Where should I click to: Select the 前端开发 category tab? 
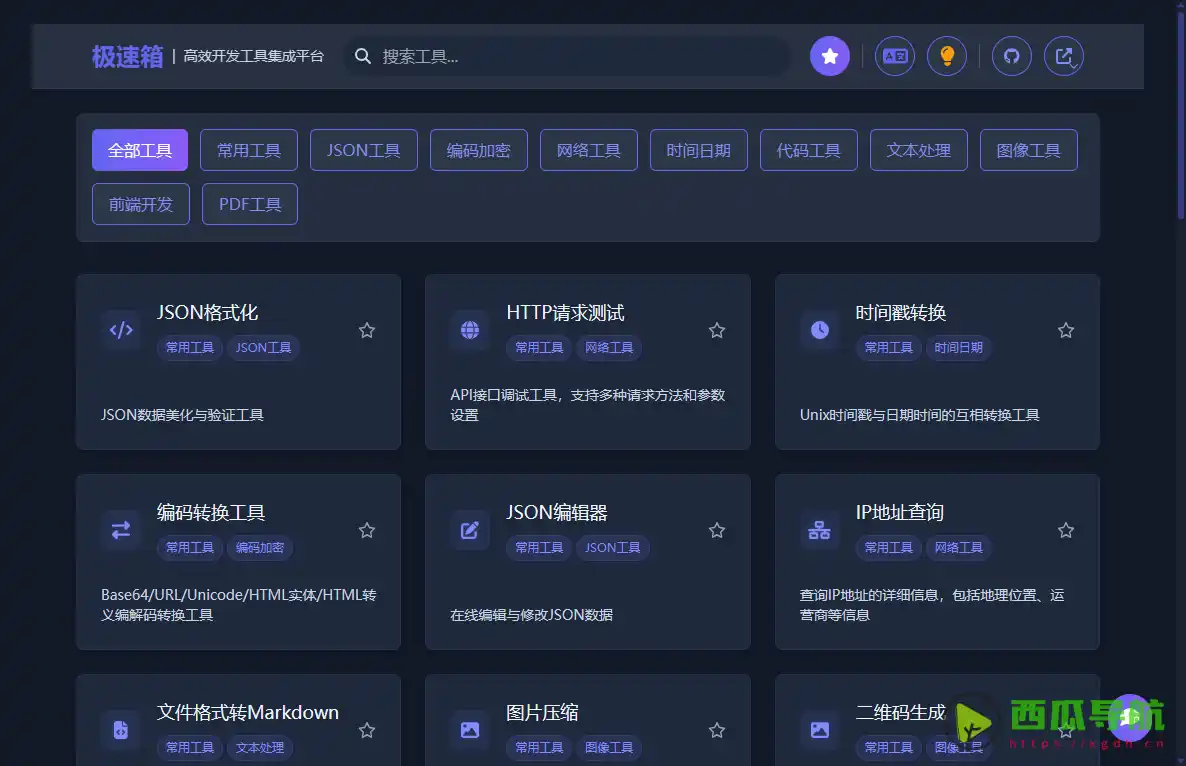click(x=141, y=204)
